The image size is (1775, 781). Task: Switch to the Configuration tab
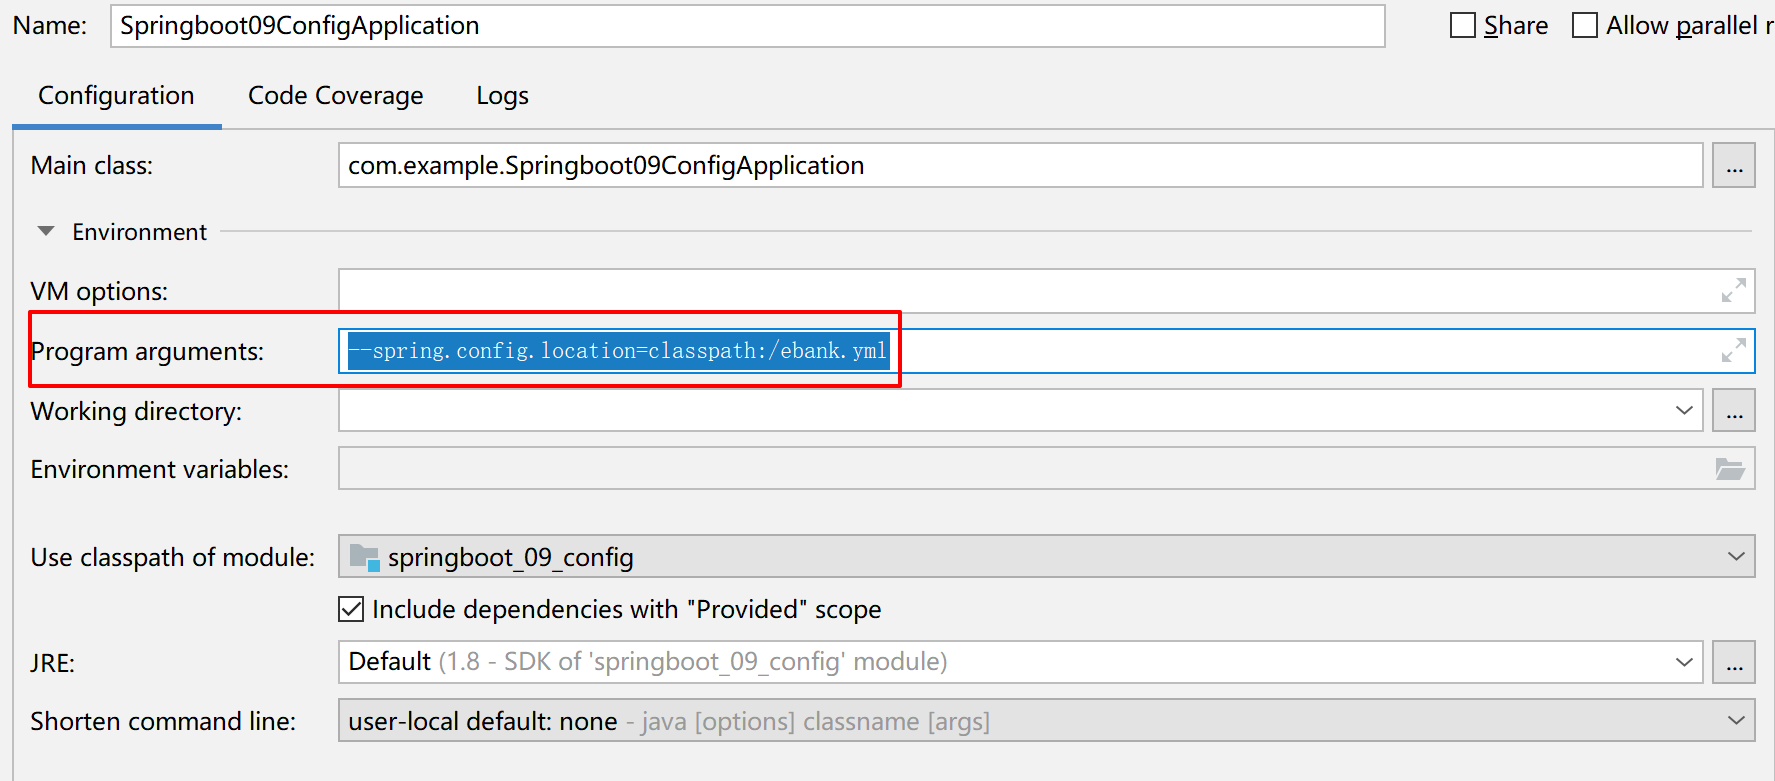point(116,96)
